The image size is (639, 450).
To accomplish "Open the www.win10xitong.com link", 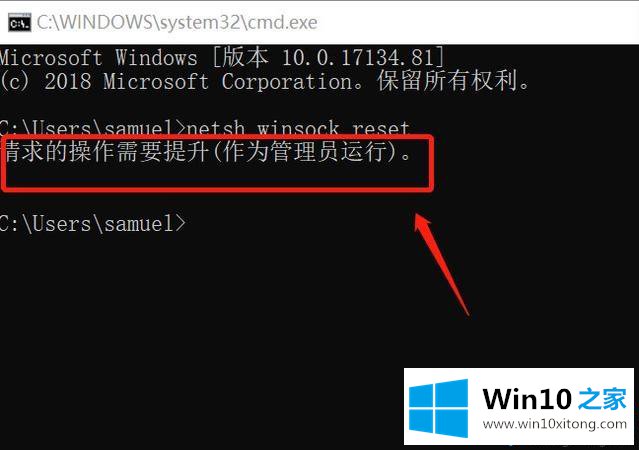I will pyautogui.click(x=555, y=424).
